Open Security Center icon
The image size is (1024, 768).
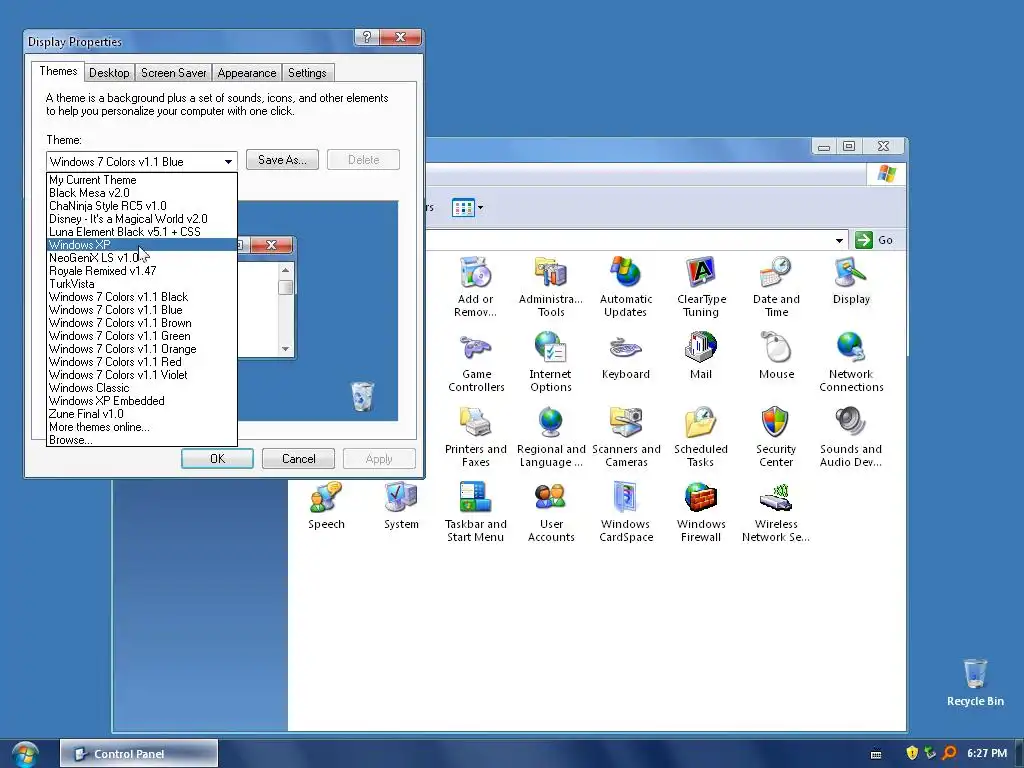(x=776, y=437)
